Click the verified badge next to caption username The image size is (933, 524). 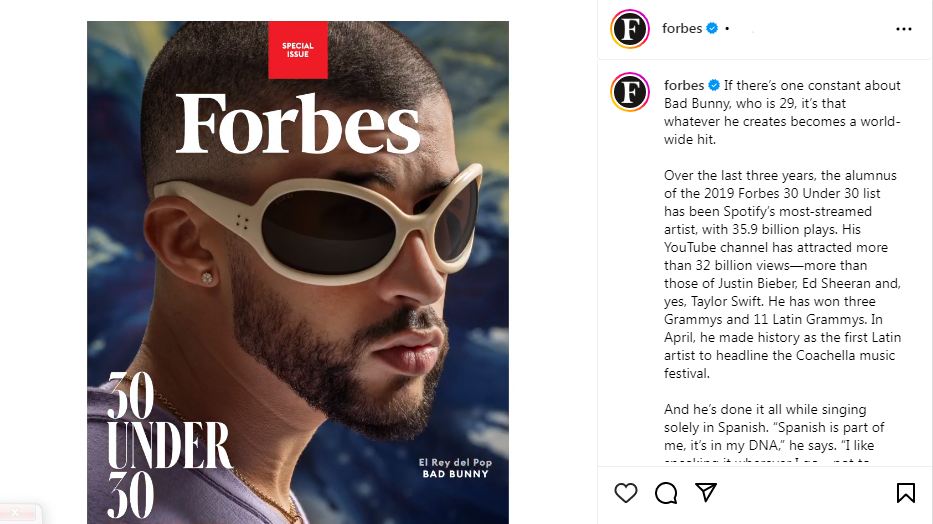[x=714, y=85]
